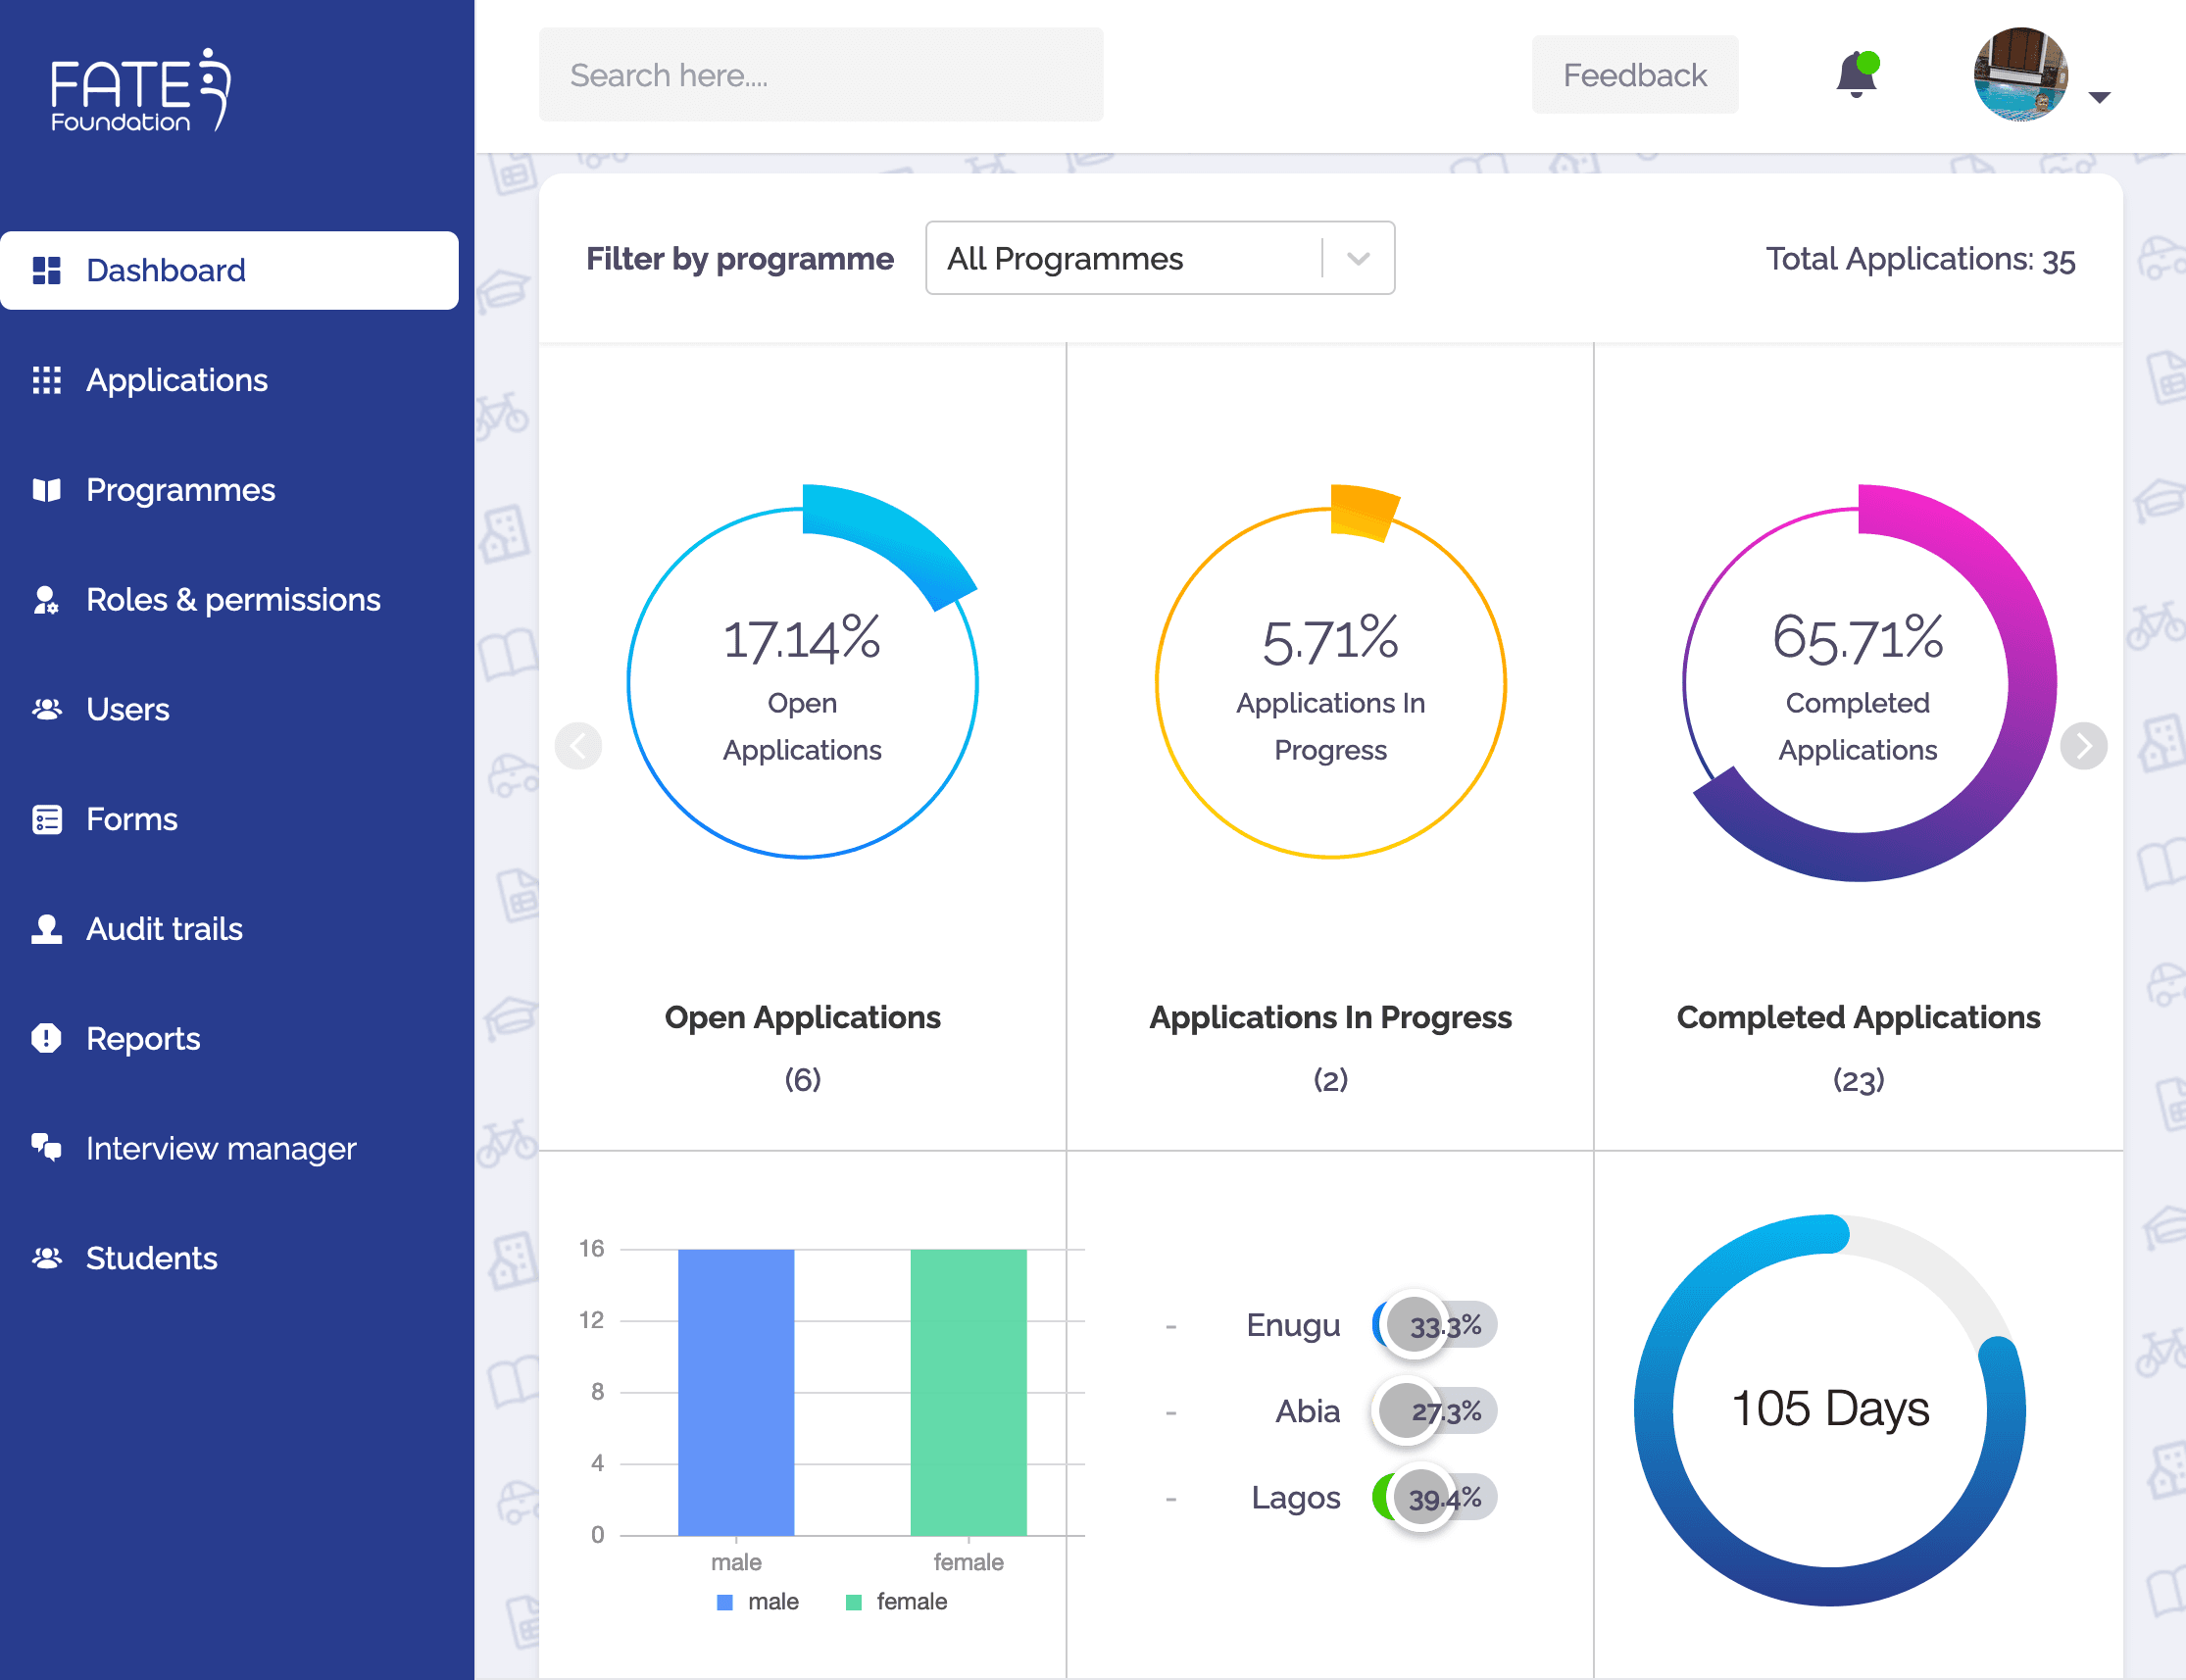Click the user profile avatar photo
Screen dimensions: 2186x1680
click(2019, 75)
